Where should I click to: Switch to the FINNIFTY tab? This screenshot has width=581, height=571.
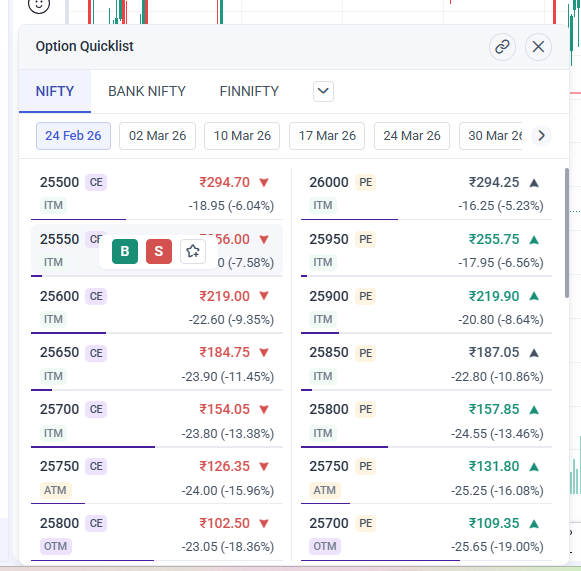pyautogui.click(x=249, y=91)
